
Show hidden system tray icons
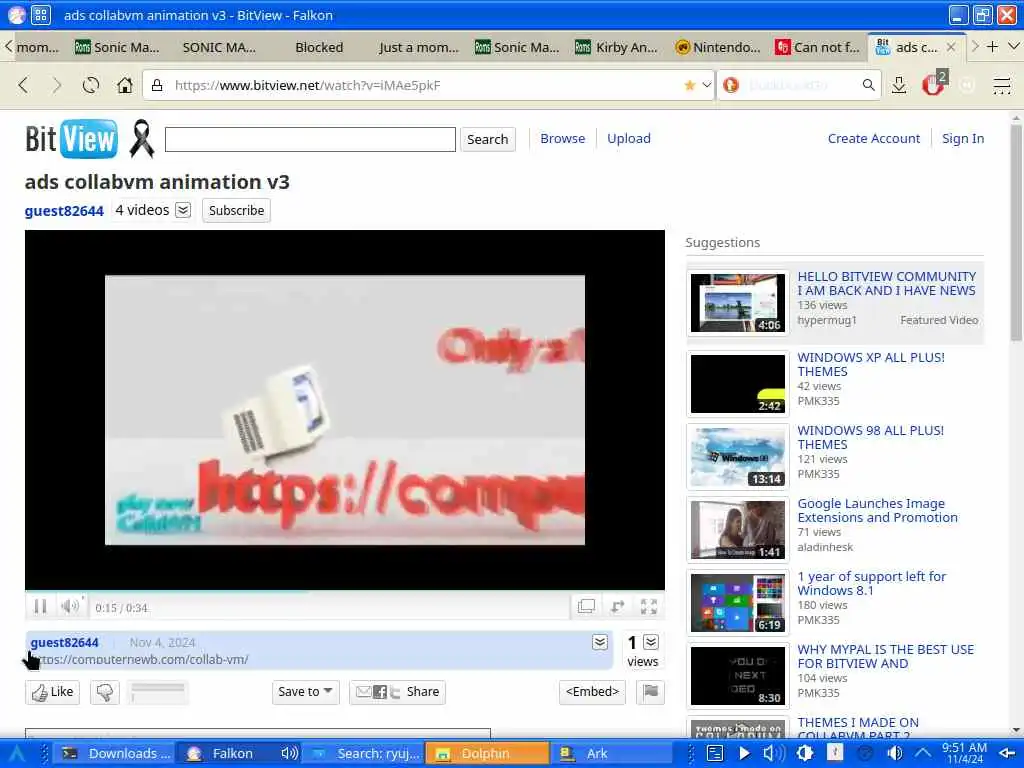[x=922, y=754]
